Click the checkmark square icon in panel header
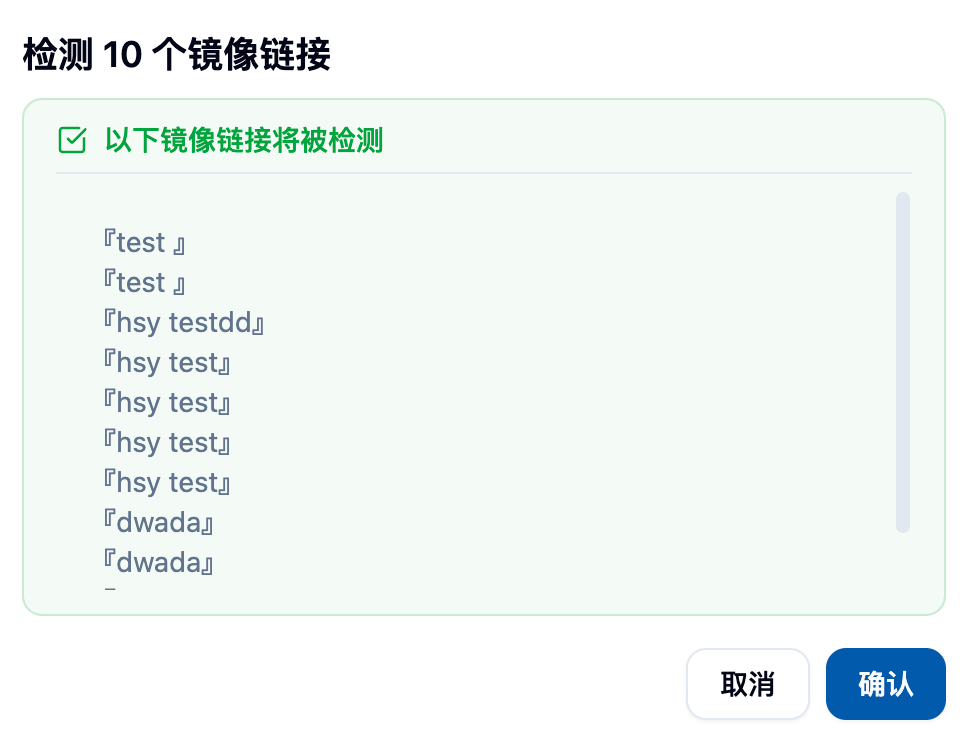 click(x=72, y=140)
